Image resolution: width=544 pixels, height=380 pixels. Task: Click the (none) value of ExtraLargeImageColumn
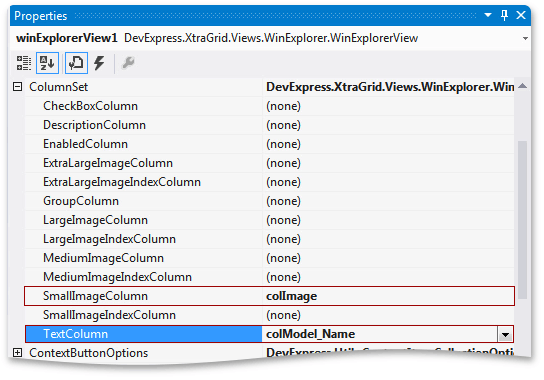click(x=283, y=163)
